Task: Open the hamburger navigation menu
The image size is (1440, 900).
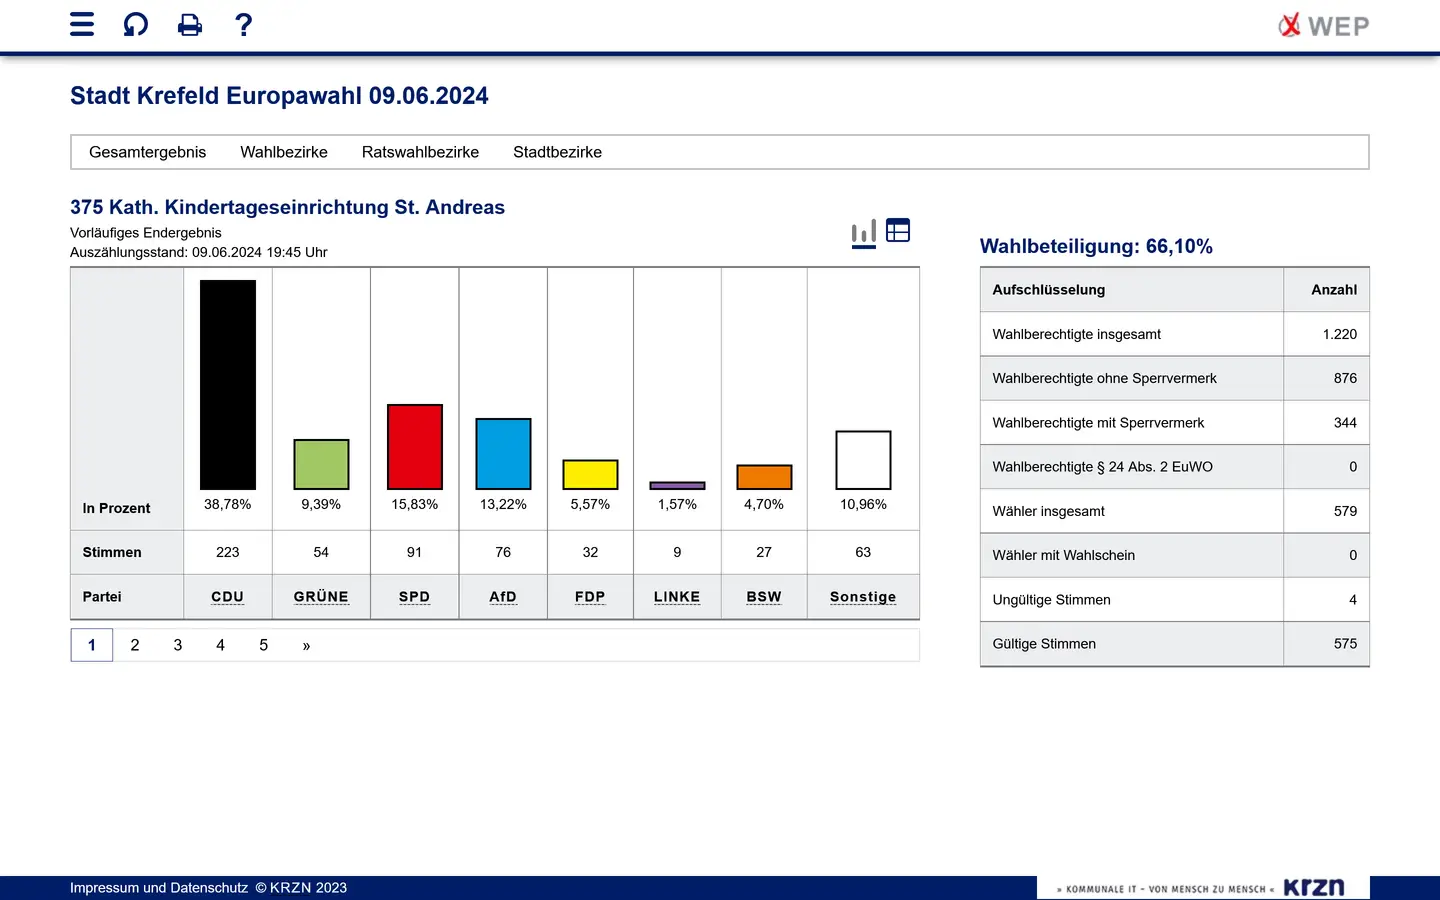Action: click(82, 24)
